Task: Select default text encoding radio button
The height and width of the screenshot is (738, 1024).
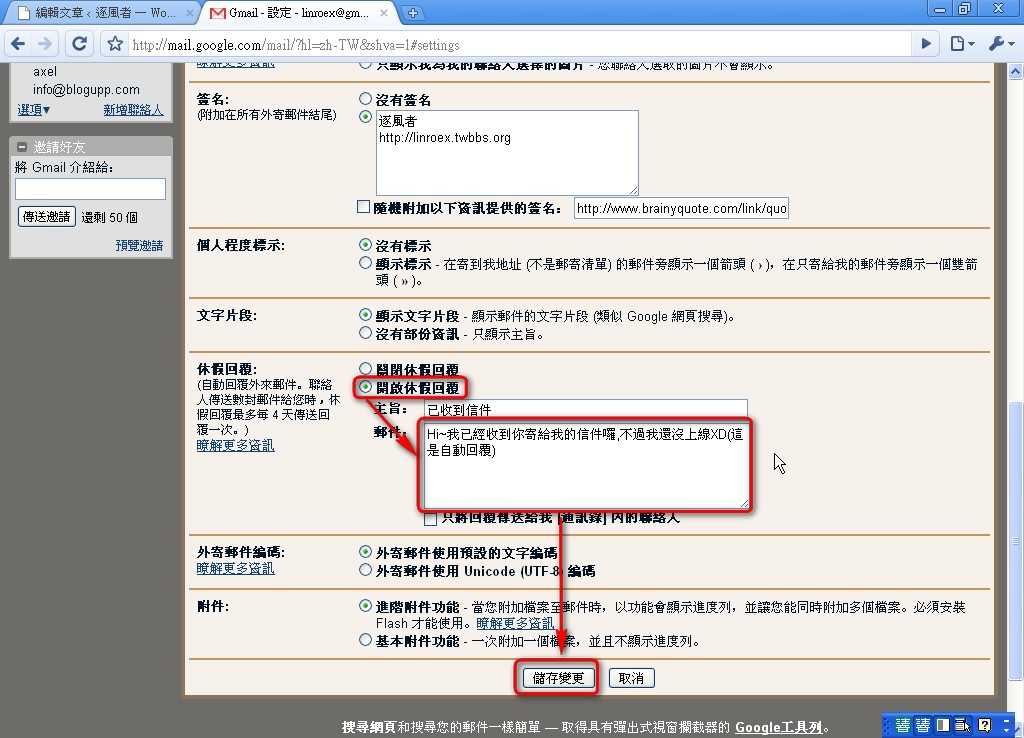Action: click(365, 552)
